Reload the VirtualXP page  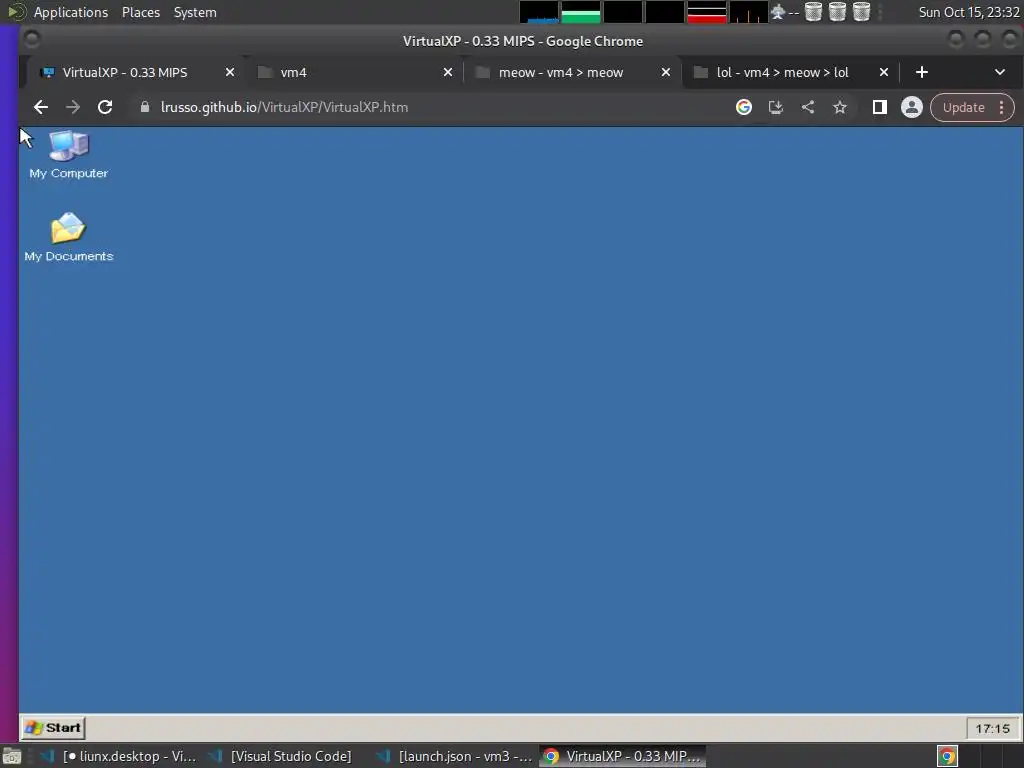coord(104,107)
